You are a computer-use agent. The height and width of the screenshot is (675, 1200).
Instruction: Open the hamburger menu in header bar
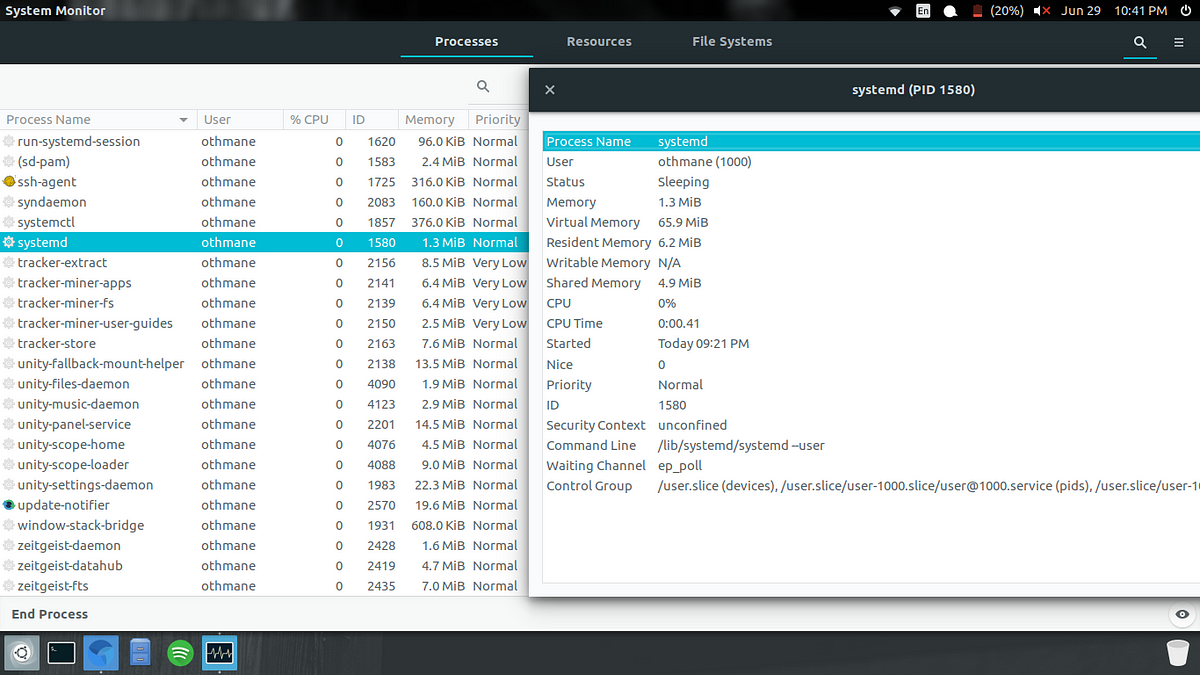[x=1179, y=42]
